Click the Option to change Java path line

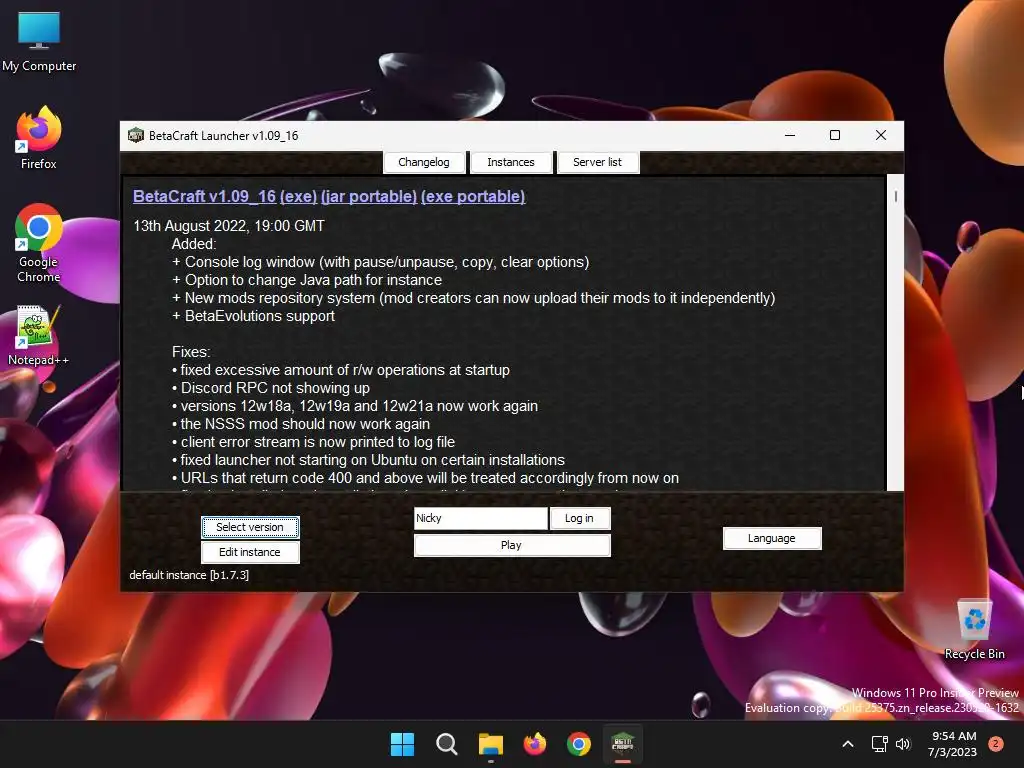[307, 280]
